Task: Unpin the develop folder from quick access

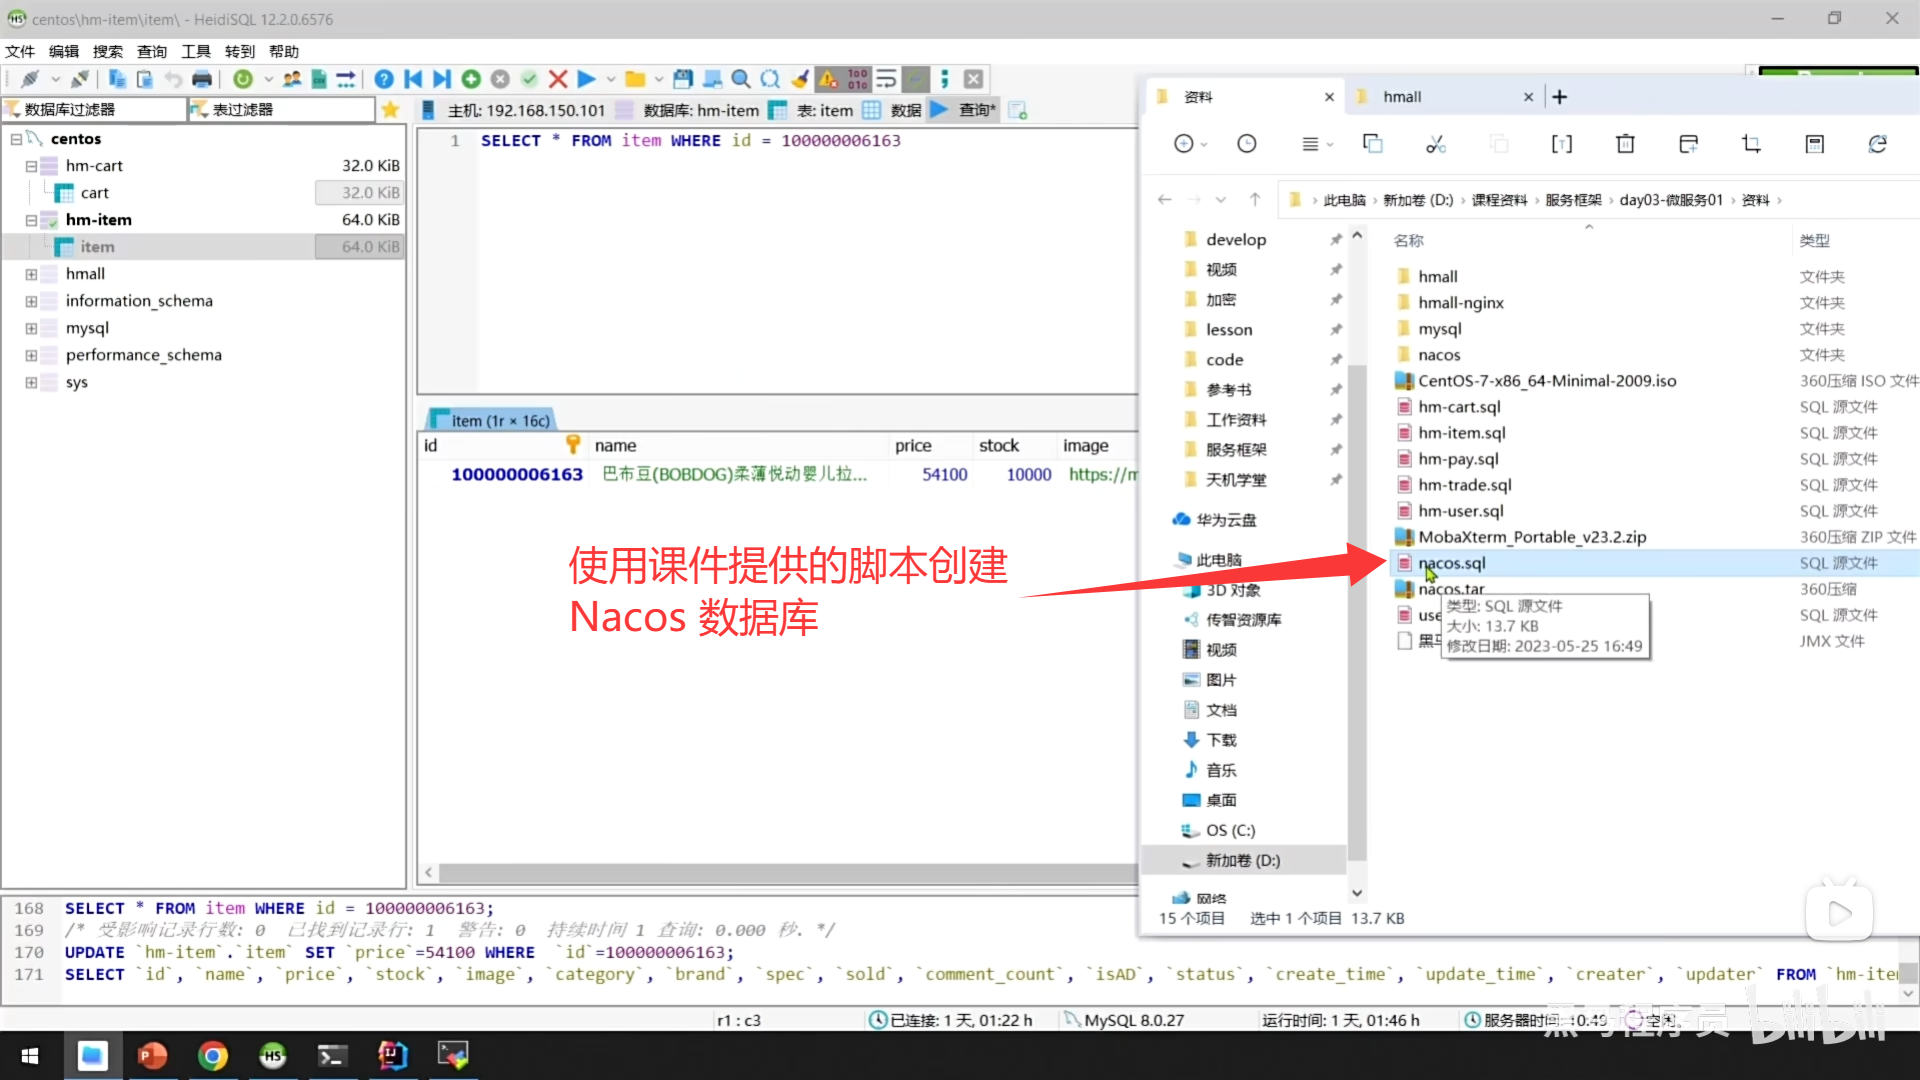Action: tap(1336, 239)
